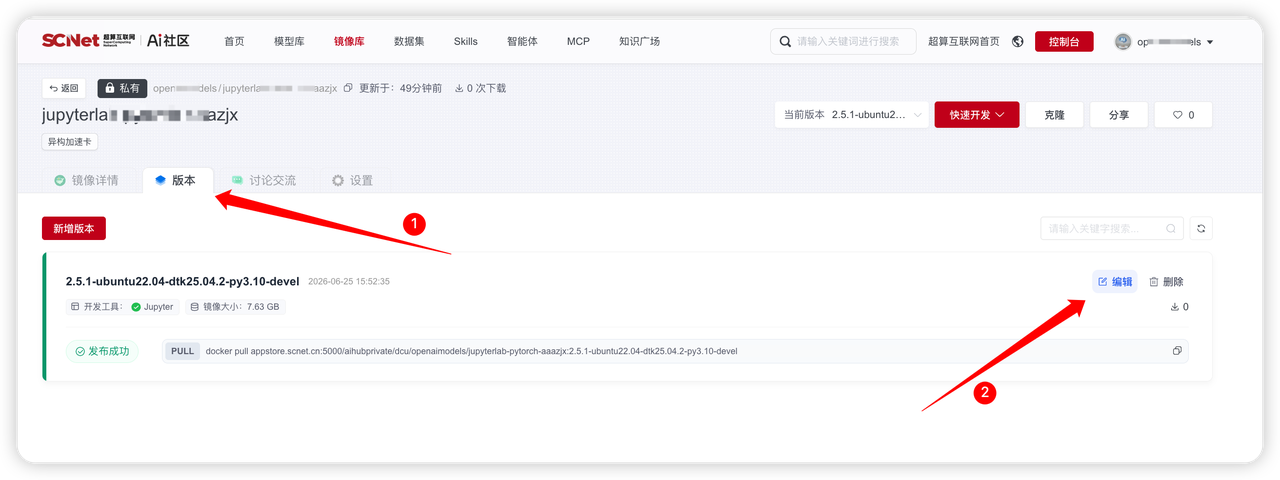Select 镜像库 in the top navigation
Image resolution: width=1280 pixels, height=480 pixels.
[x=349, y=42]
